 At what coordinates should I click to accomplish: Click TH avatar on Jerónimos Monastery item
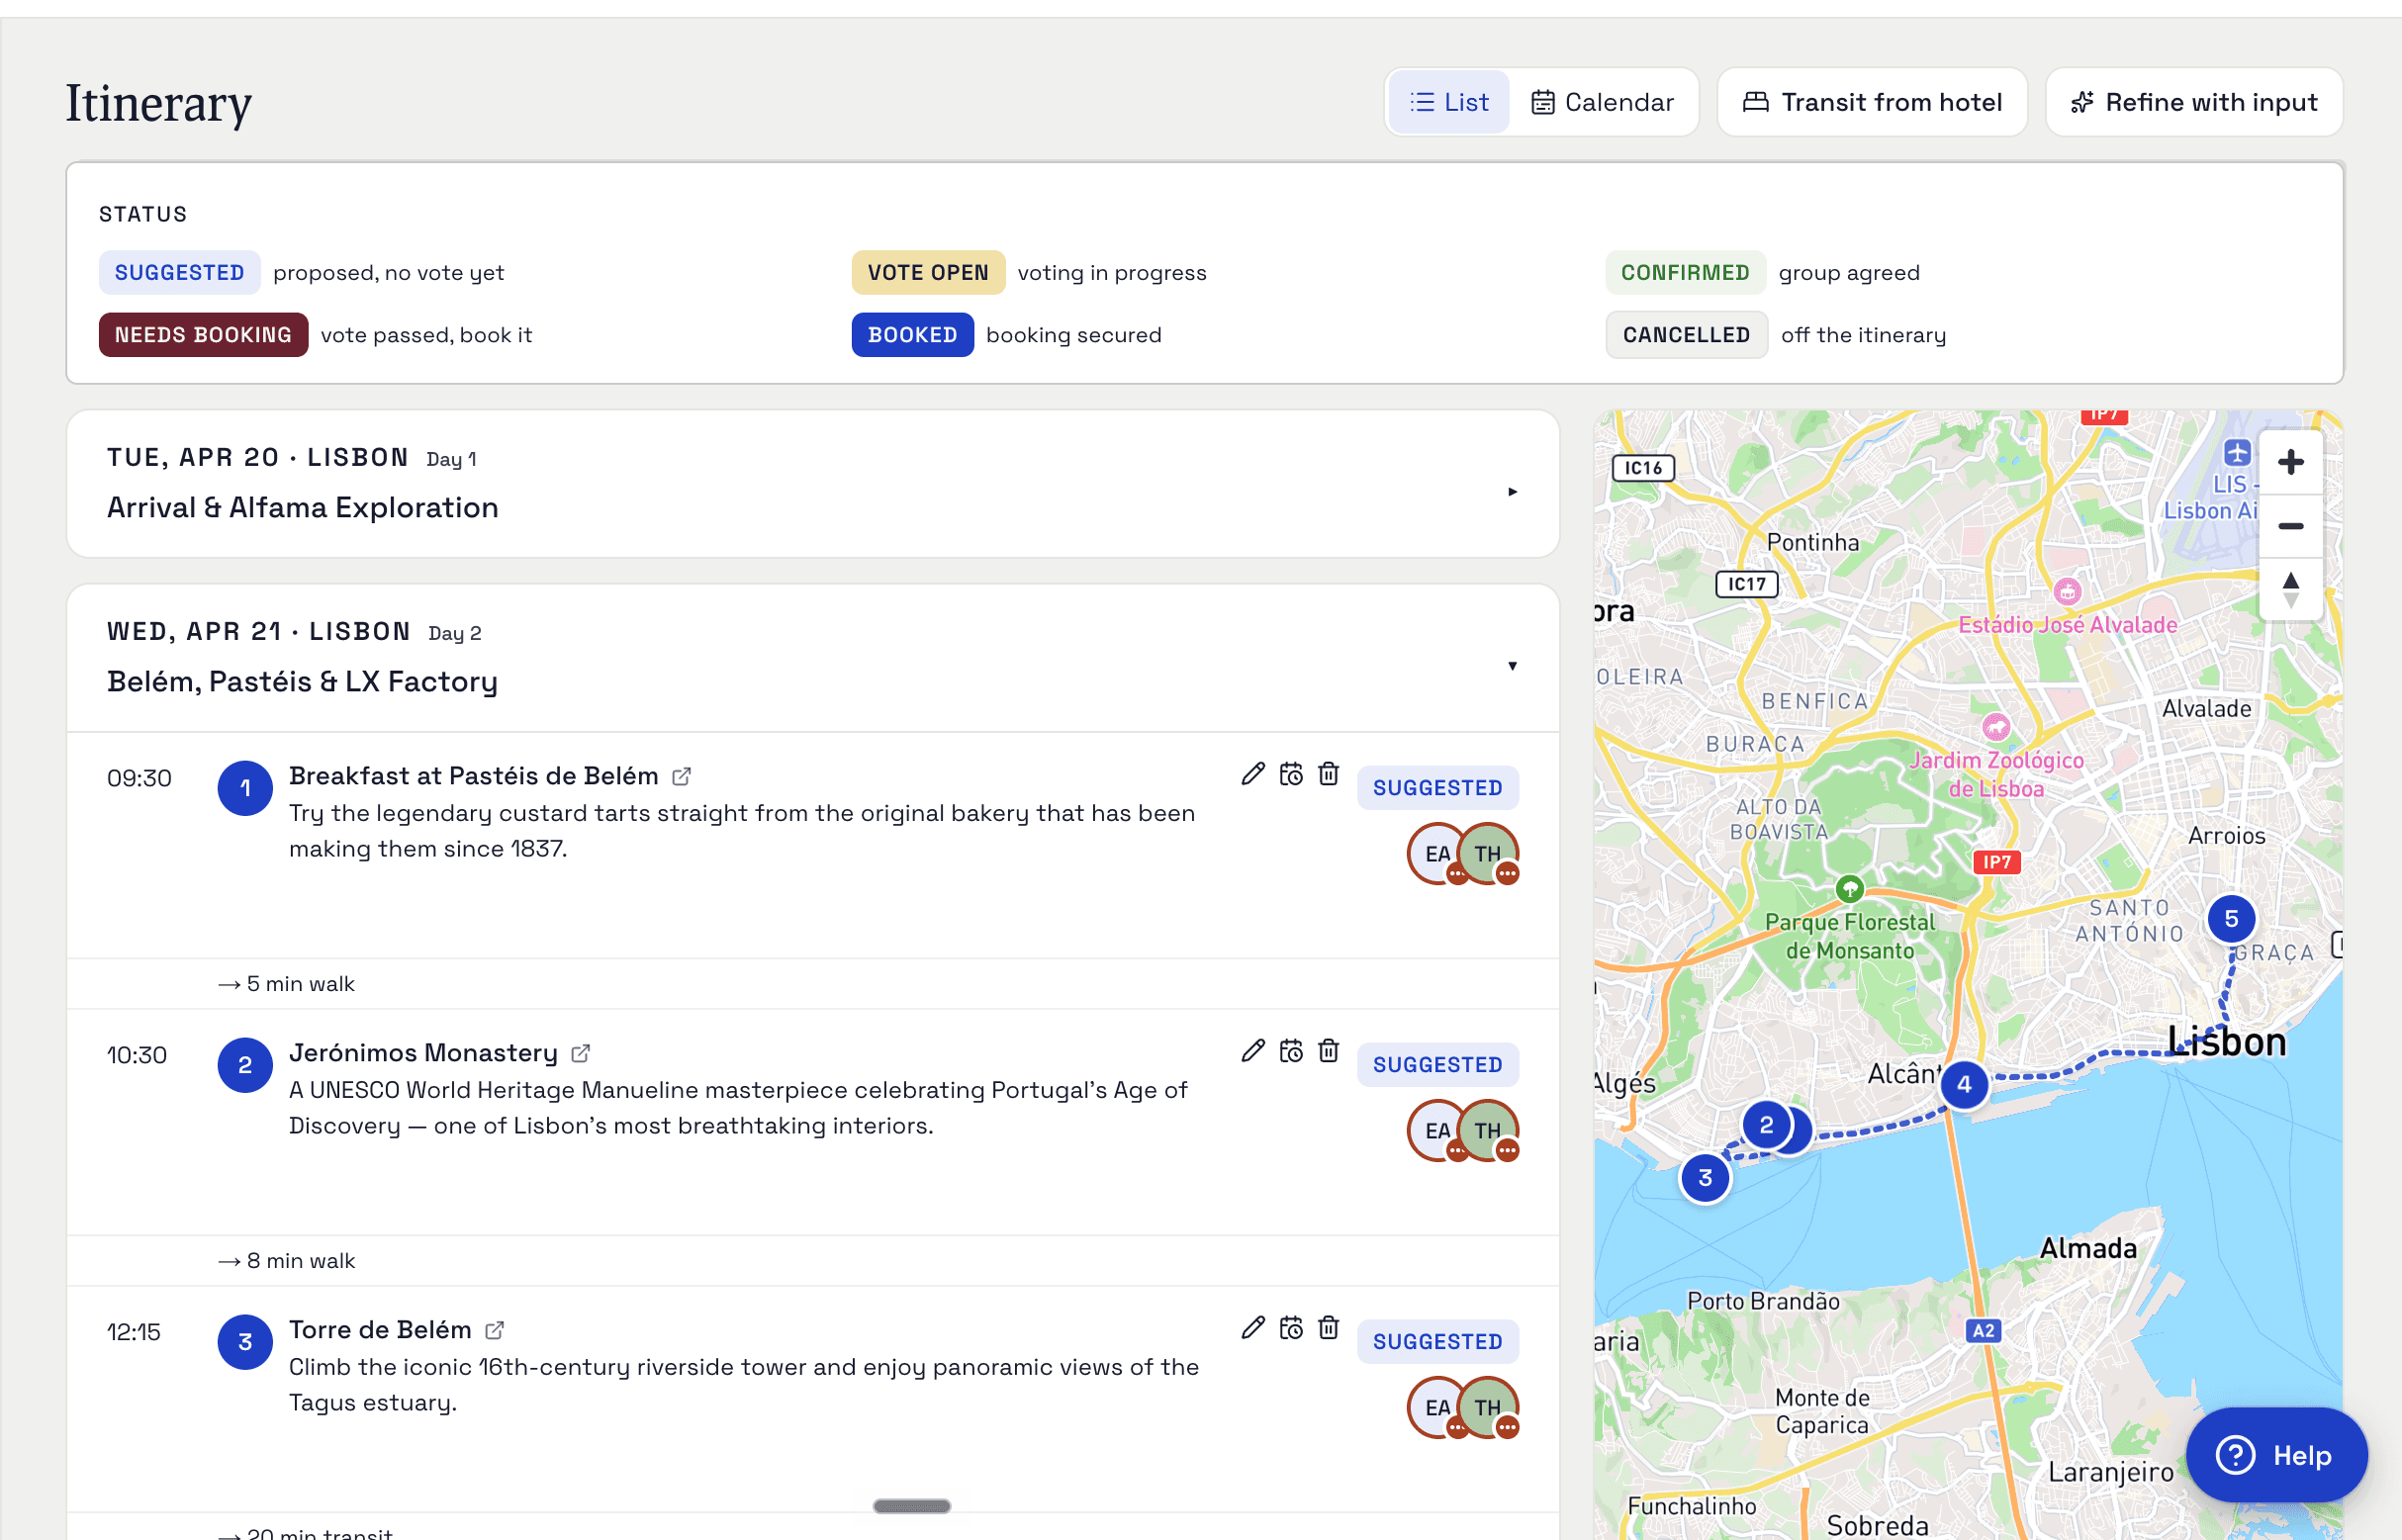pyautogui.click(x=1489, y=1131)
